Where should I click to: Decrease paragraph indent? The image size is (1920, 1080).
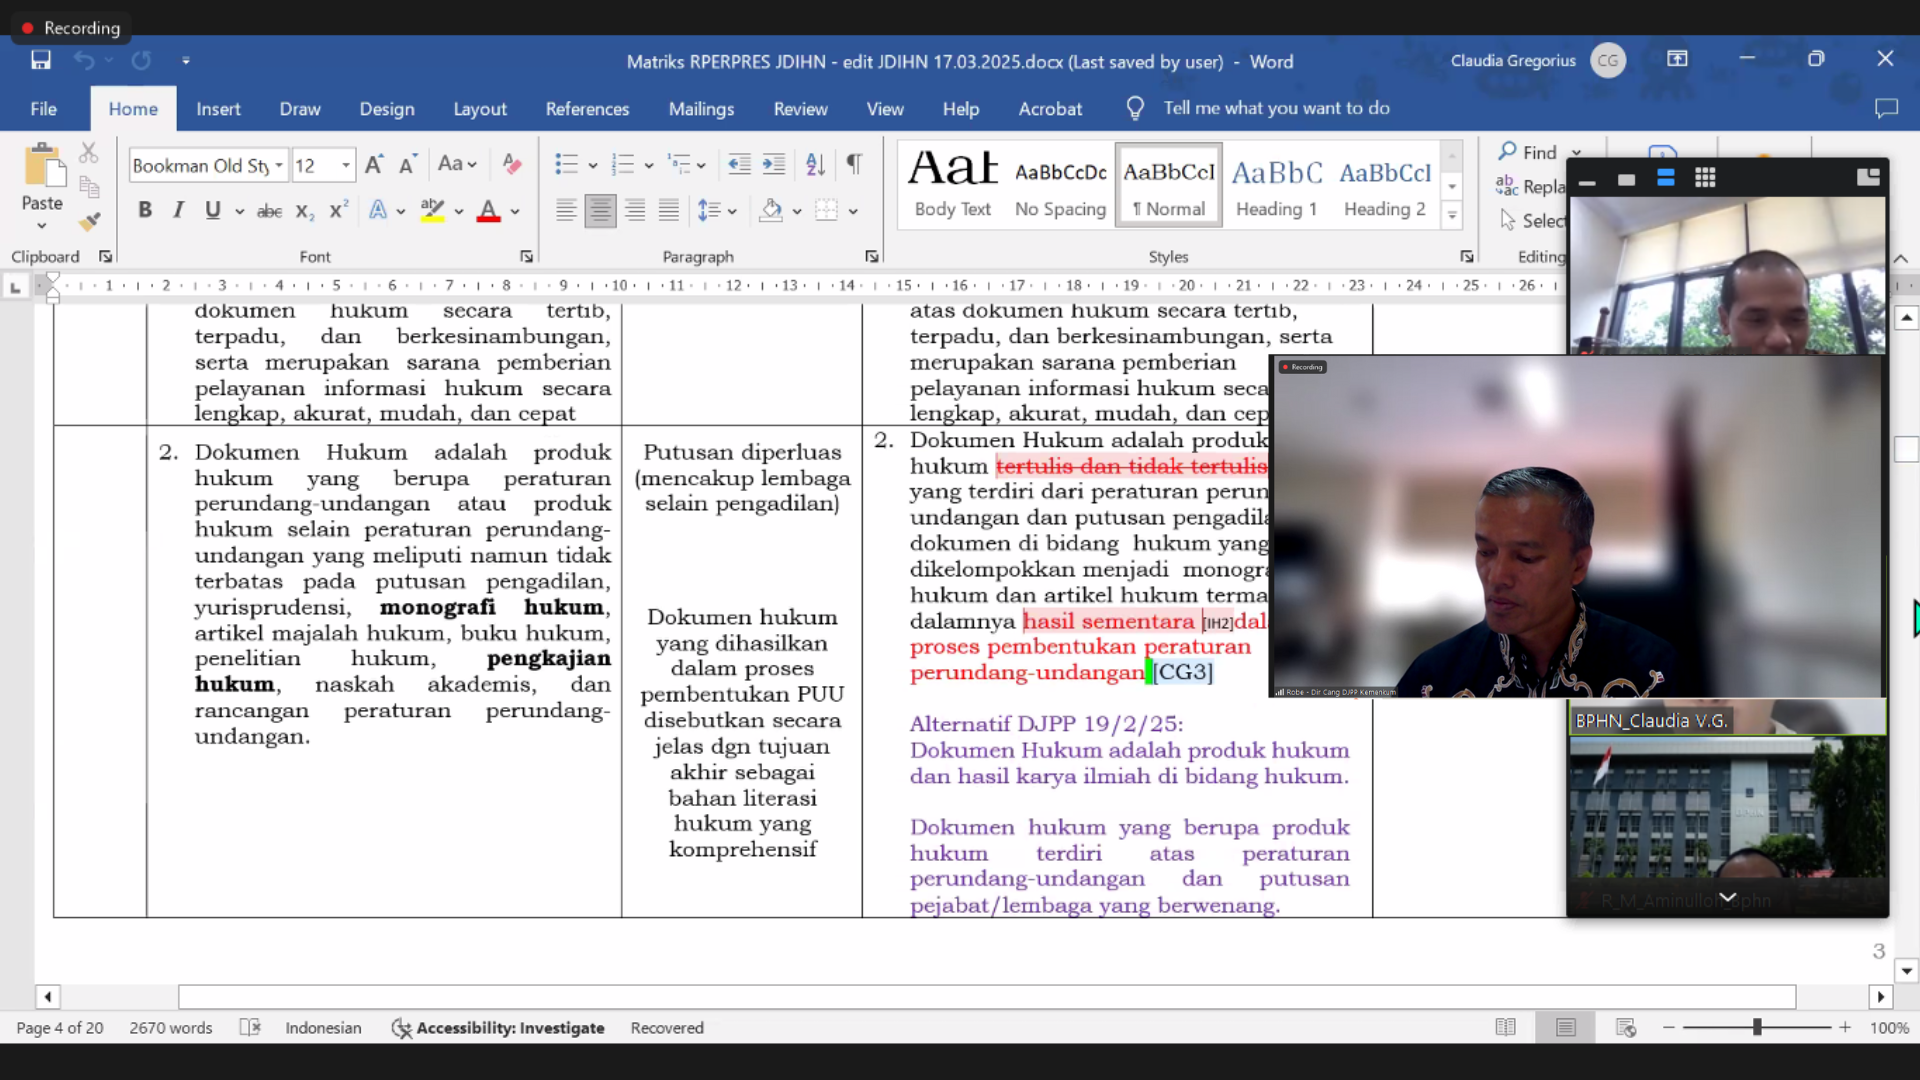point(739,164)
